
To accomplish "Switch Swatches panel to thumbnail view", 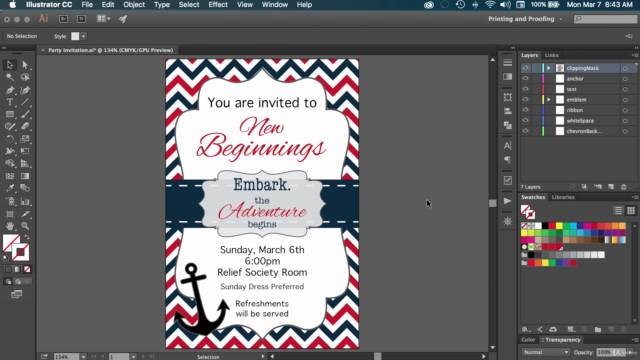I will point(631,211).
